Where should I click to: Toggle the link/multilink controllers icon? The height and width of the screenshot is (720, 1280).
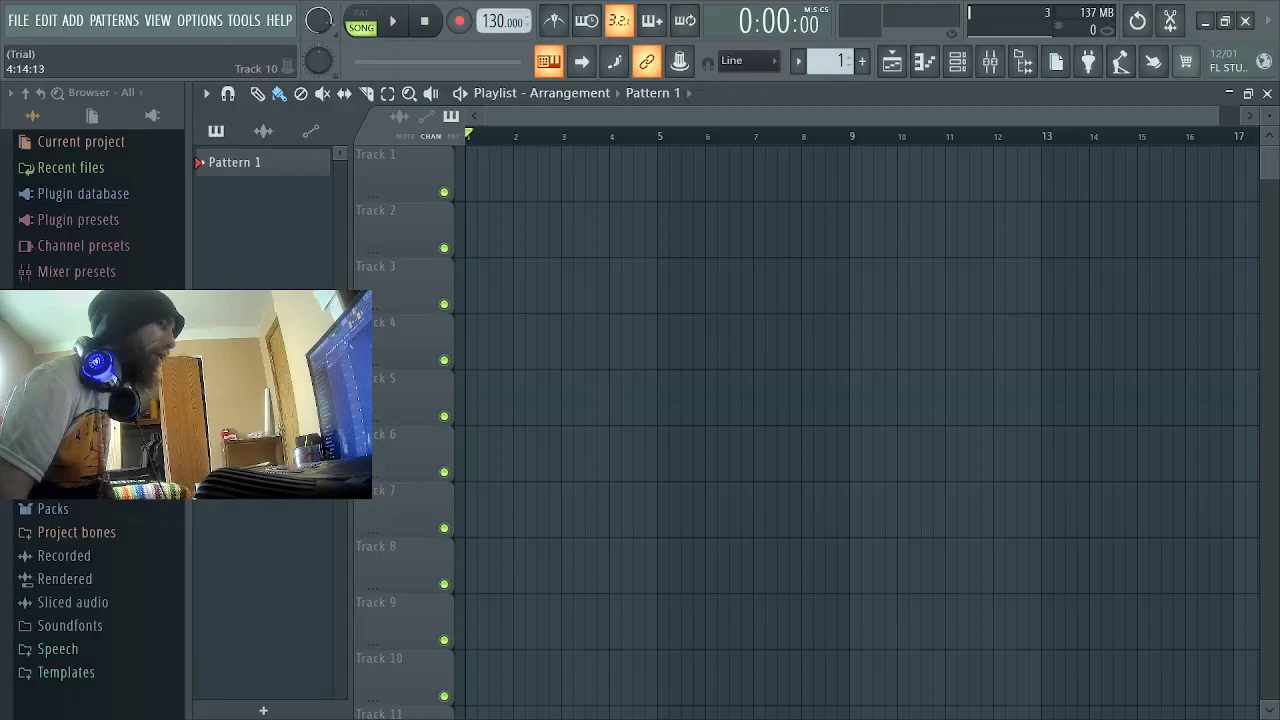click(647, 62)
